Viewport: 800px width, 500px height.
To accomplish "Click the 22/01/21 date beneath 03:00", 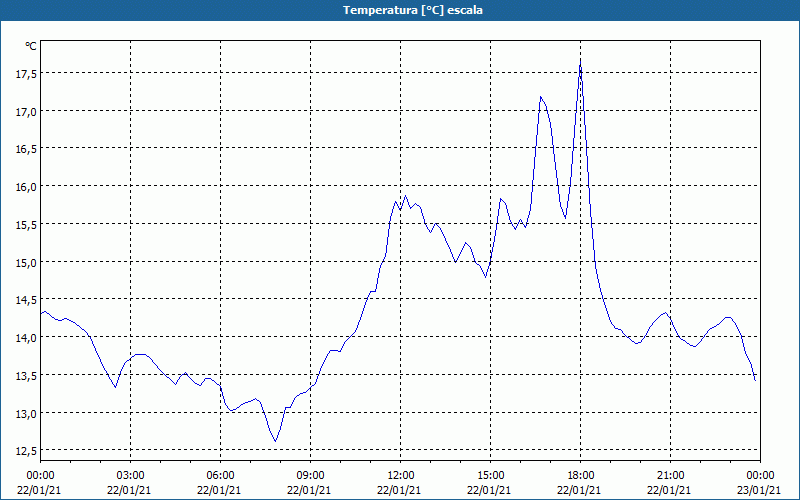I will 129,490.
